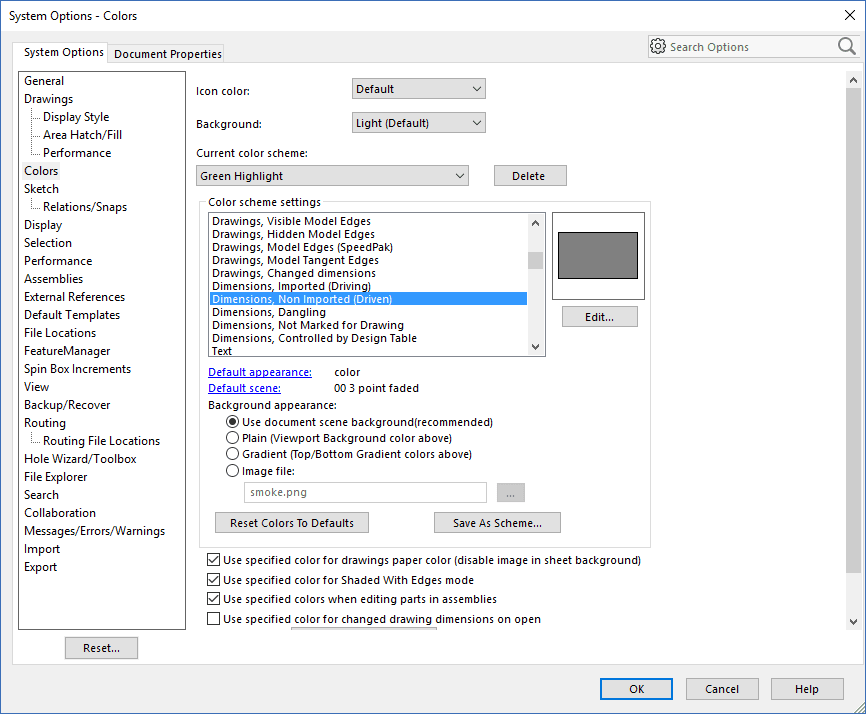Click the gray color preview swatch
This screenshot has width=866, height=714.
[x=598, y=256]
